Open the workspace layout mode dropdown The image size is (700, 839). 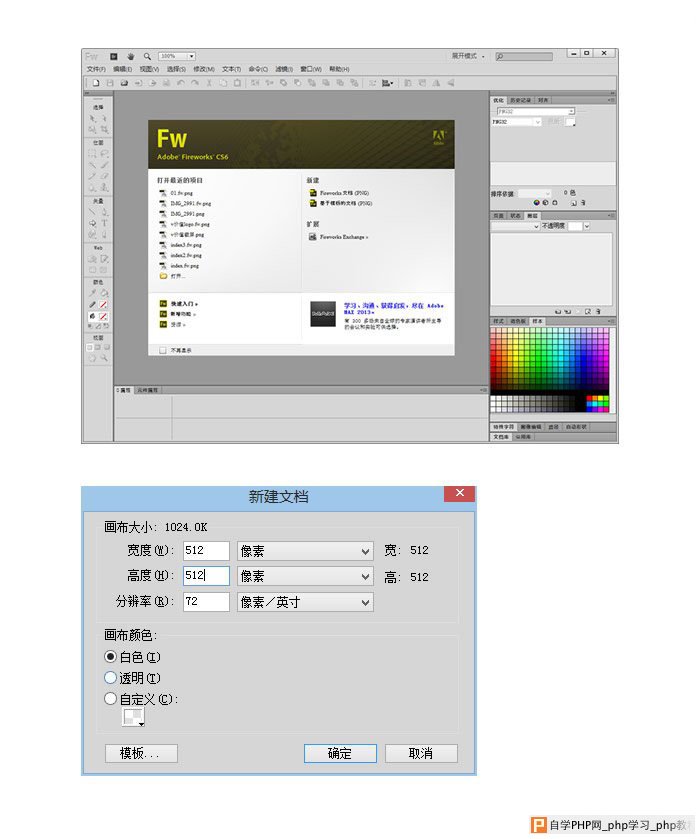[x=469, y=56]
